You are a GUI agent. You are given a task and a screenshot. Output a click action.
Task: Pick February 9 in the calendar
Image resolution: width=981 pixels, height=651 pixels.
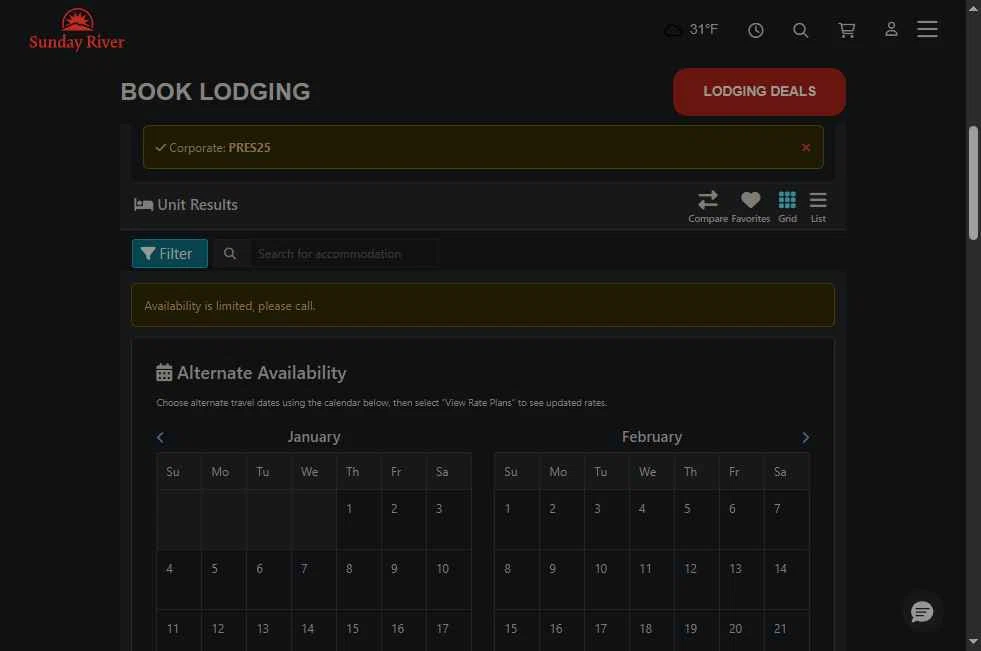click(x=562, y=580)
